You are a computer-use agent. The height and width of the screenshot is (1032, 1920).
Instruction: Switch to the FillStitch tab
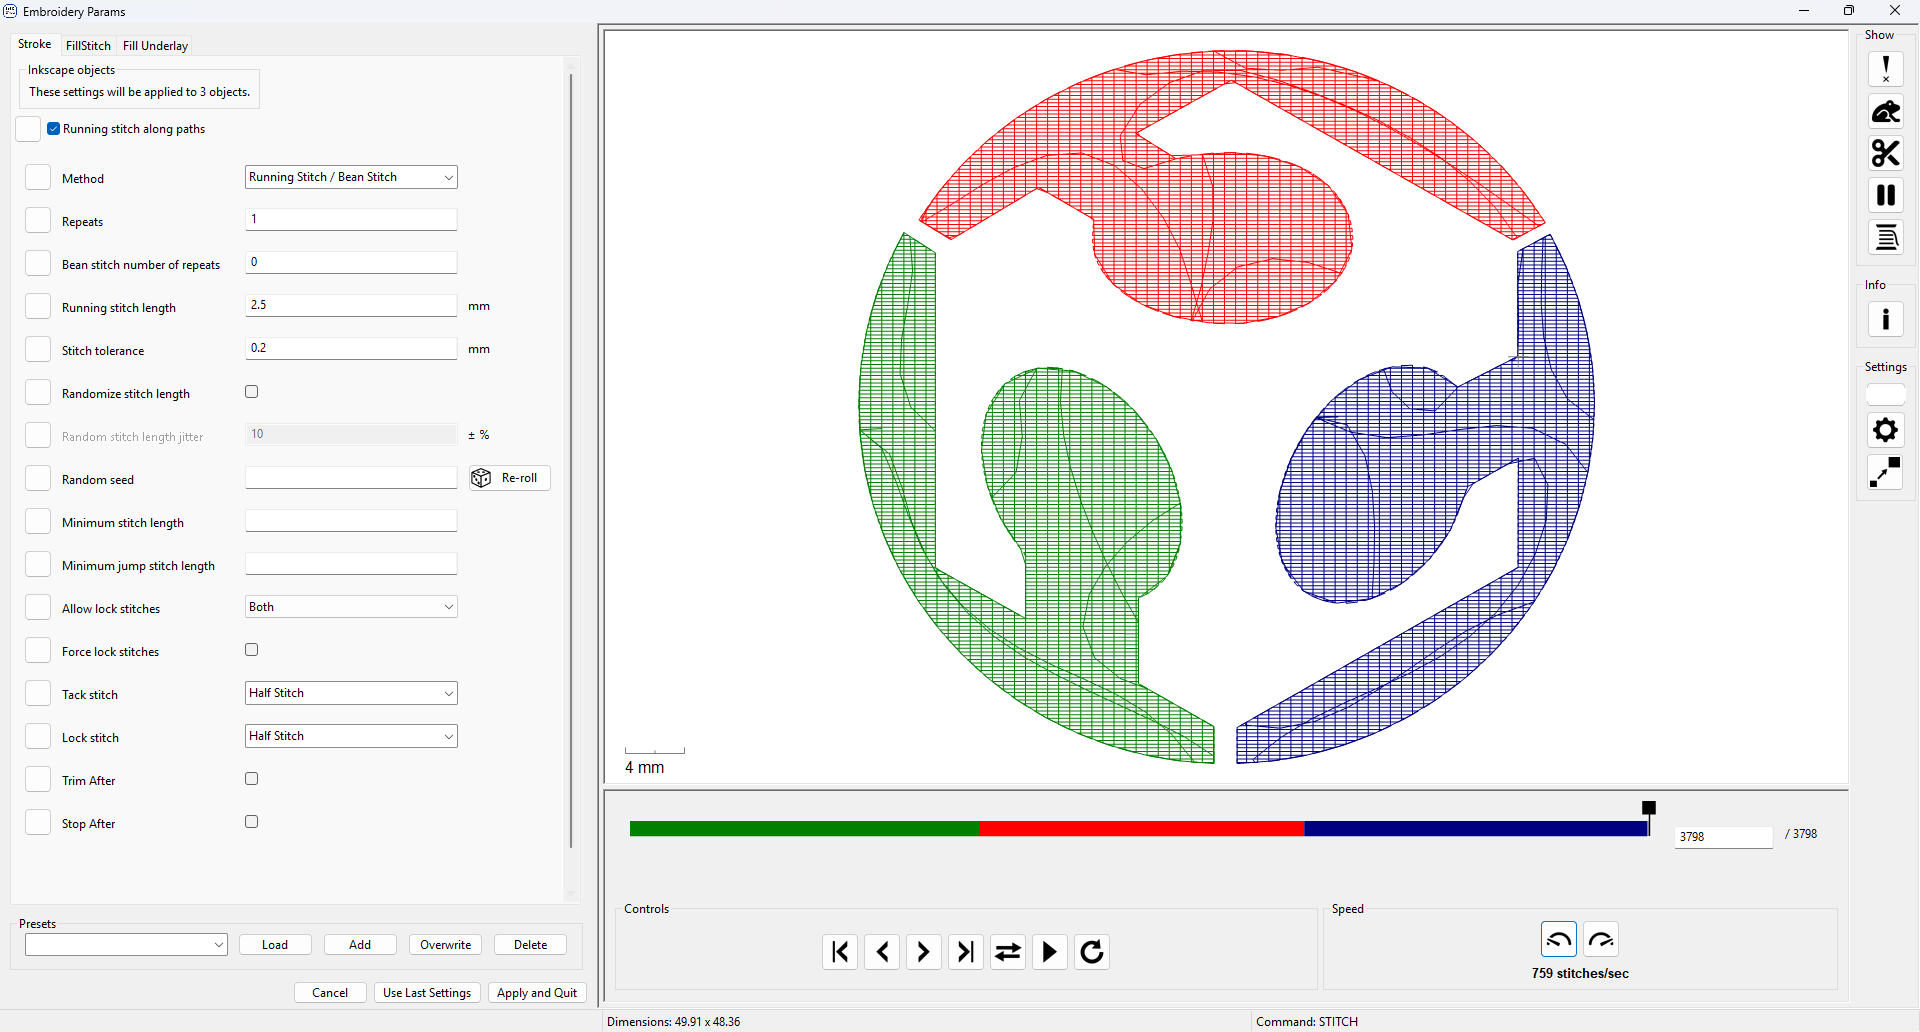(88, 46)
